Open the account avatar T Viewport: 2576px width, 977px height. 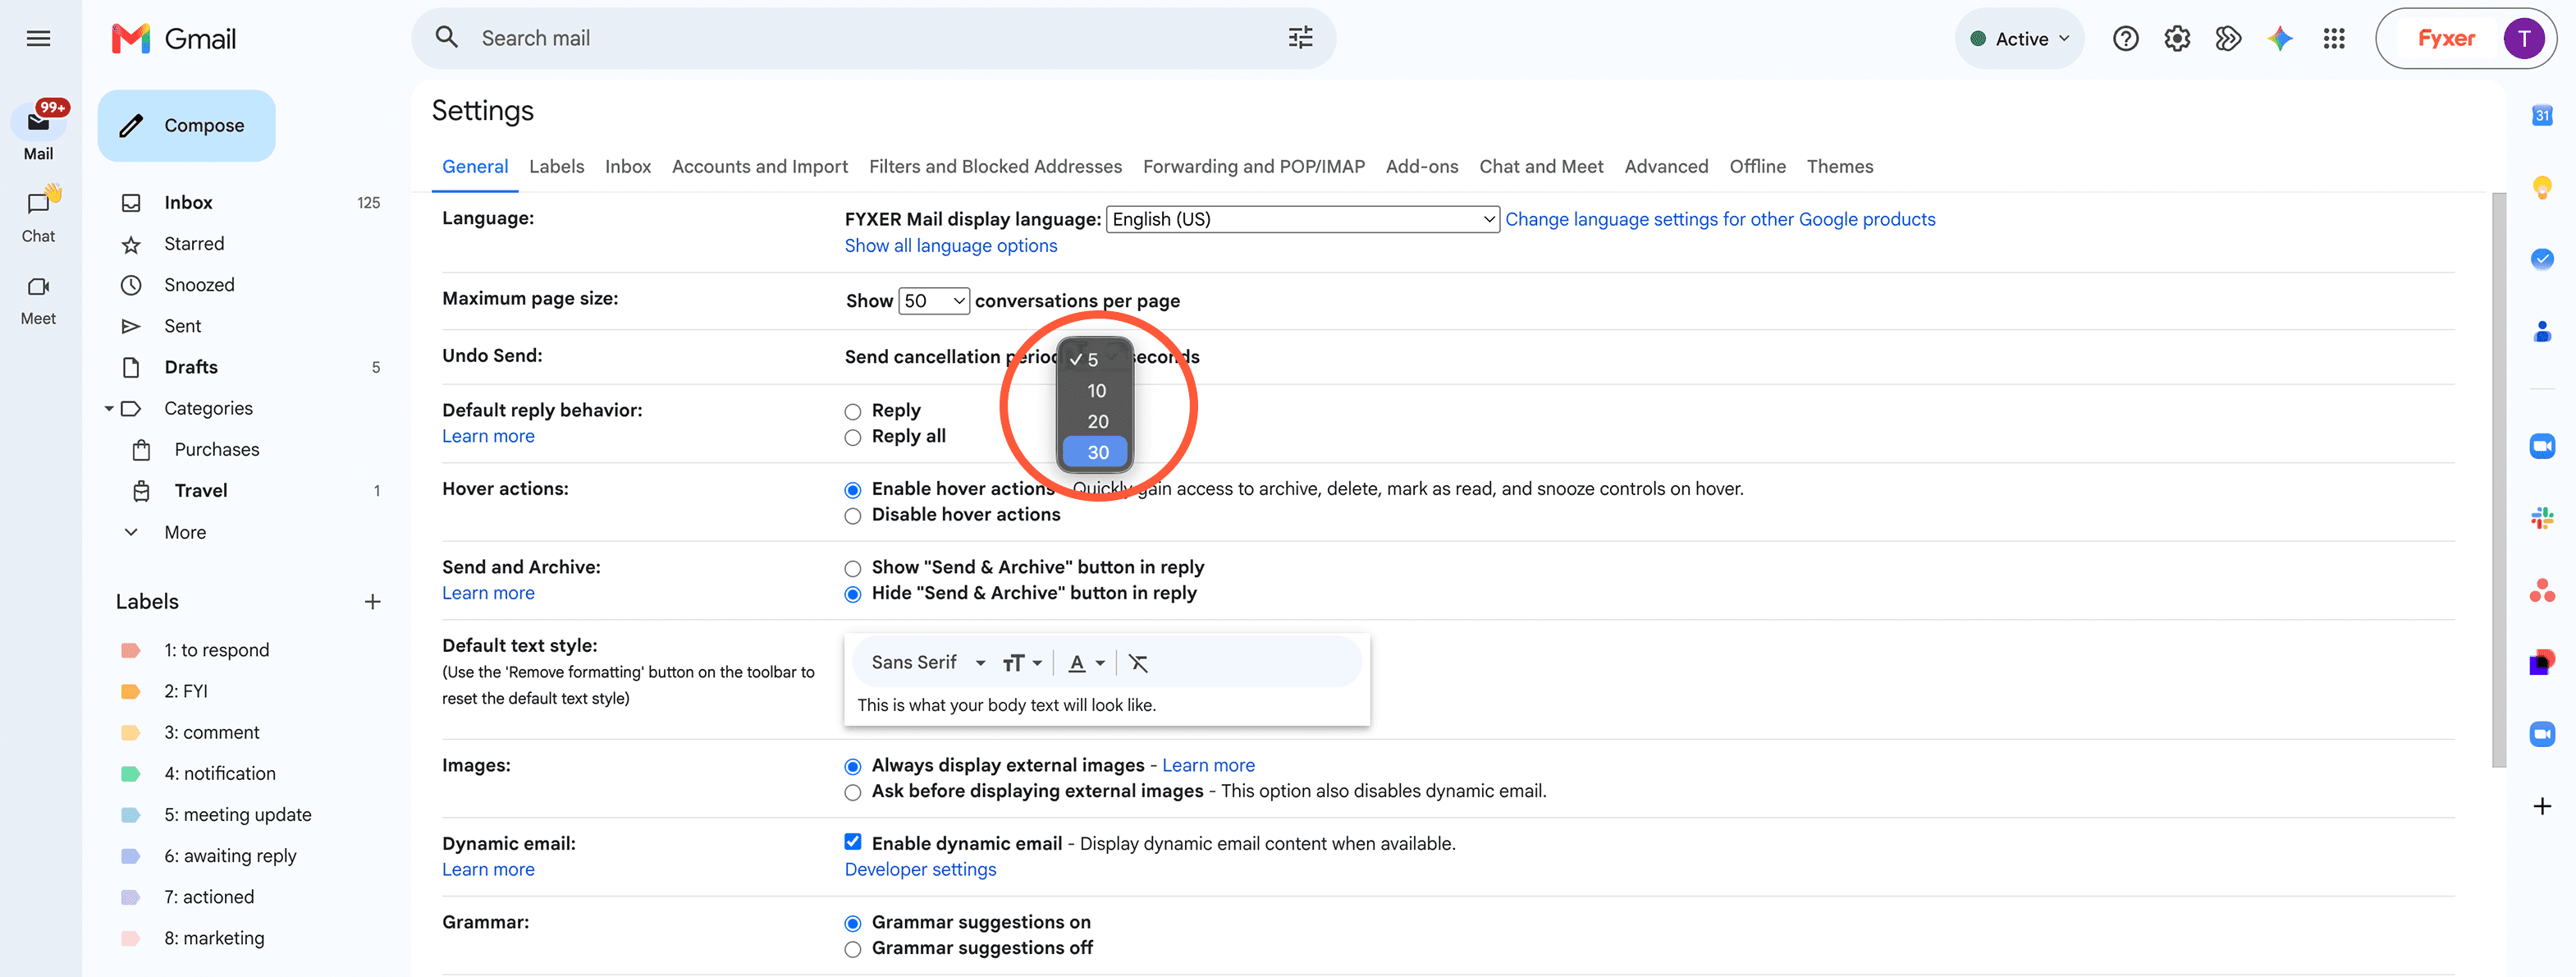coord(2523,39)
